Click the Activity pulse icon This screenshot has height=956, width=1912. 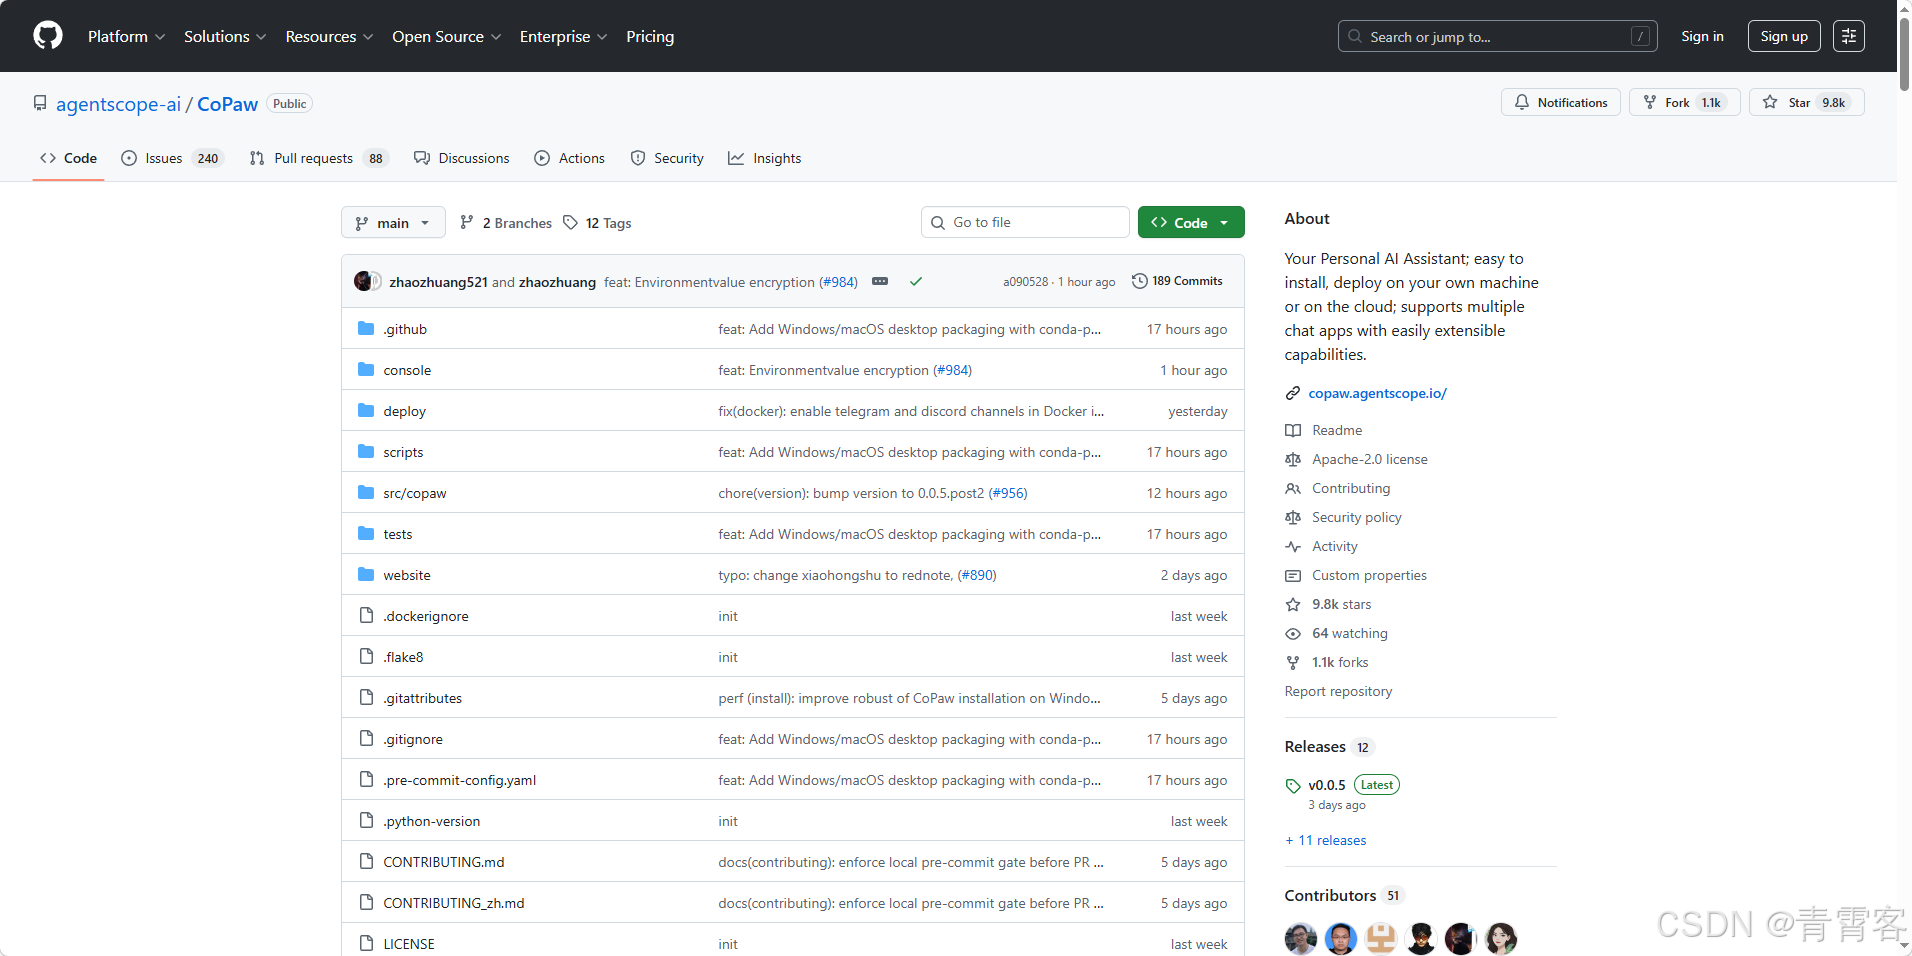pyautogui.click(x=1293, y=547)
